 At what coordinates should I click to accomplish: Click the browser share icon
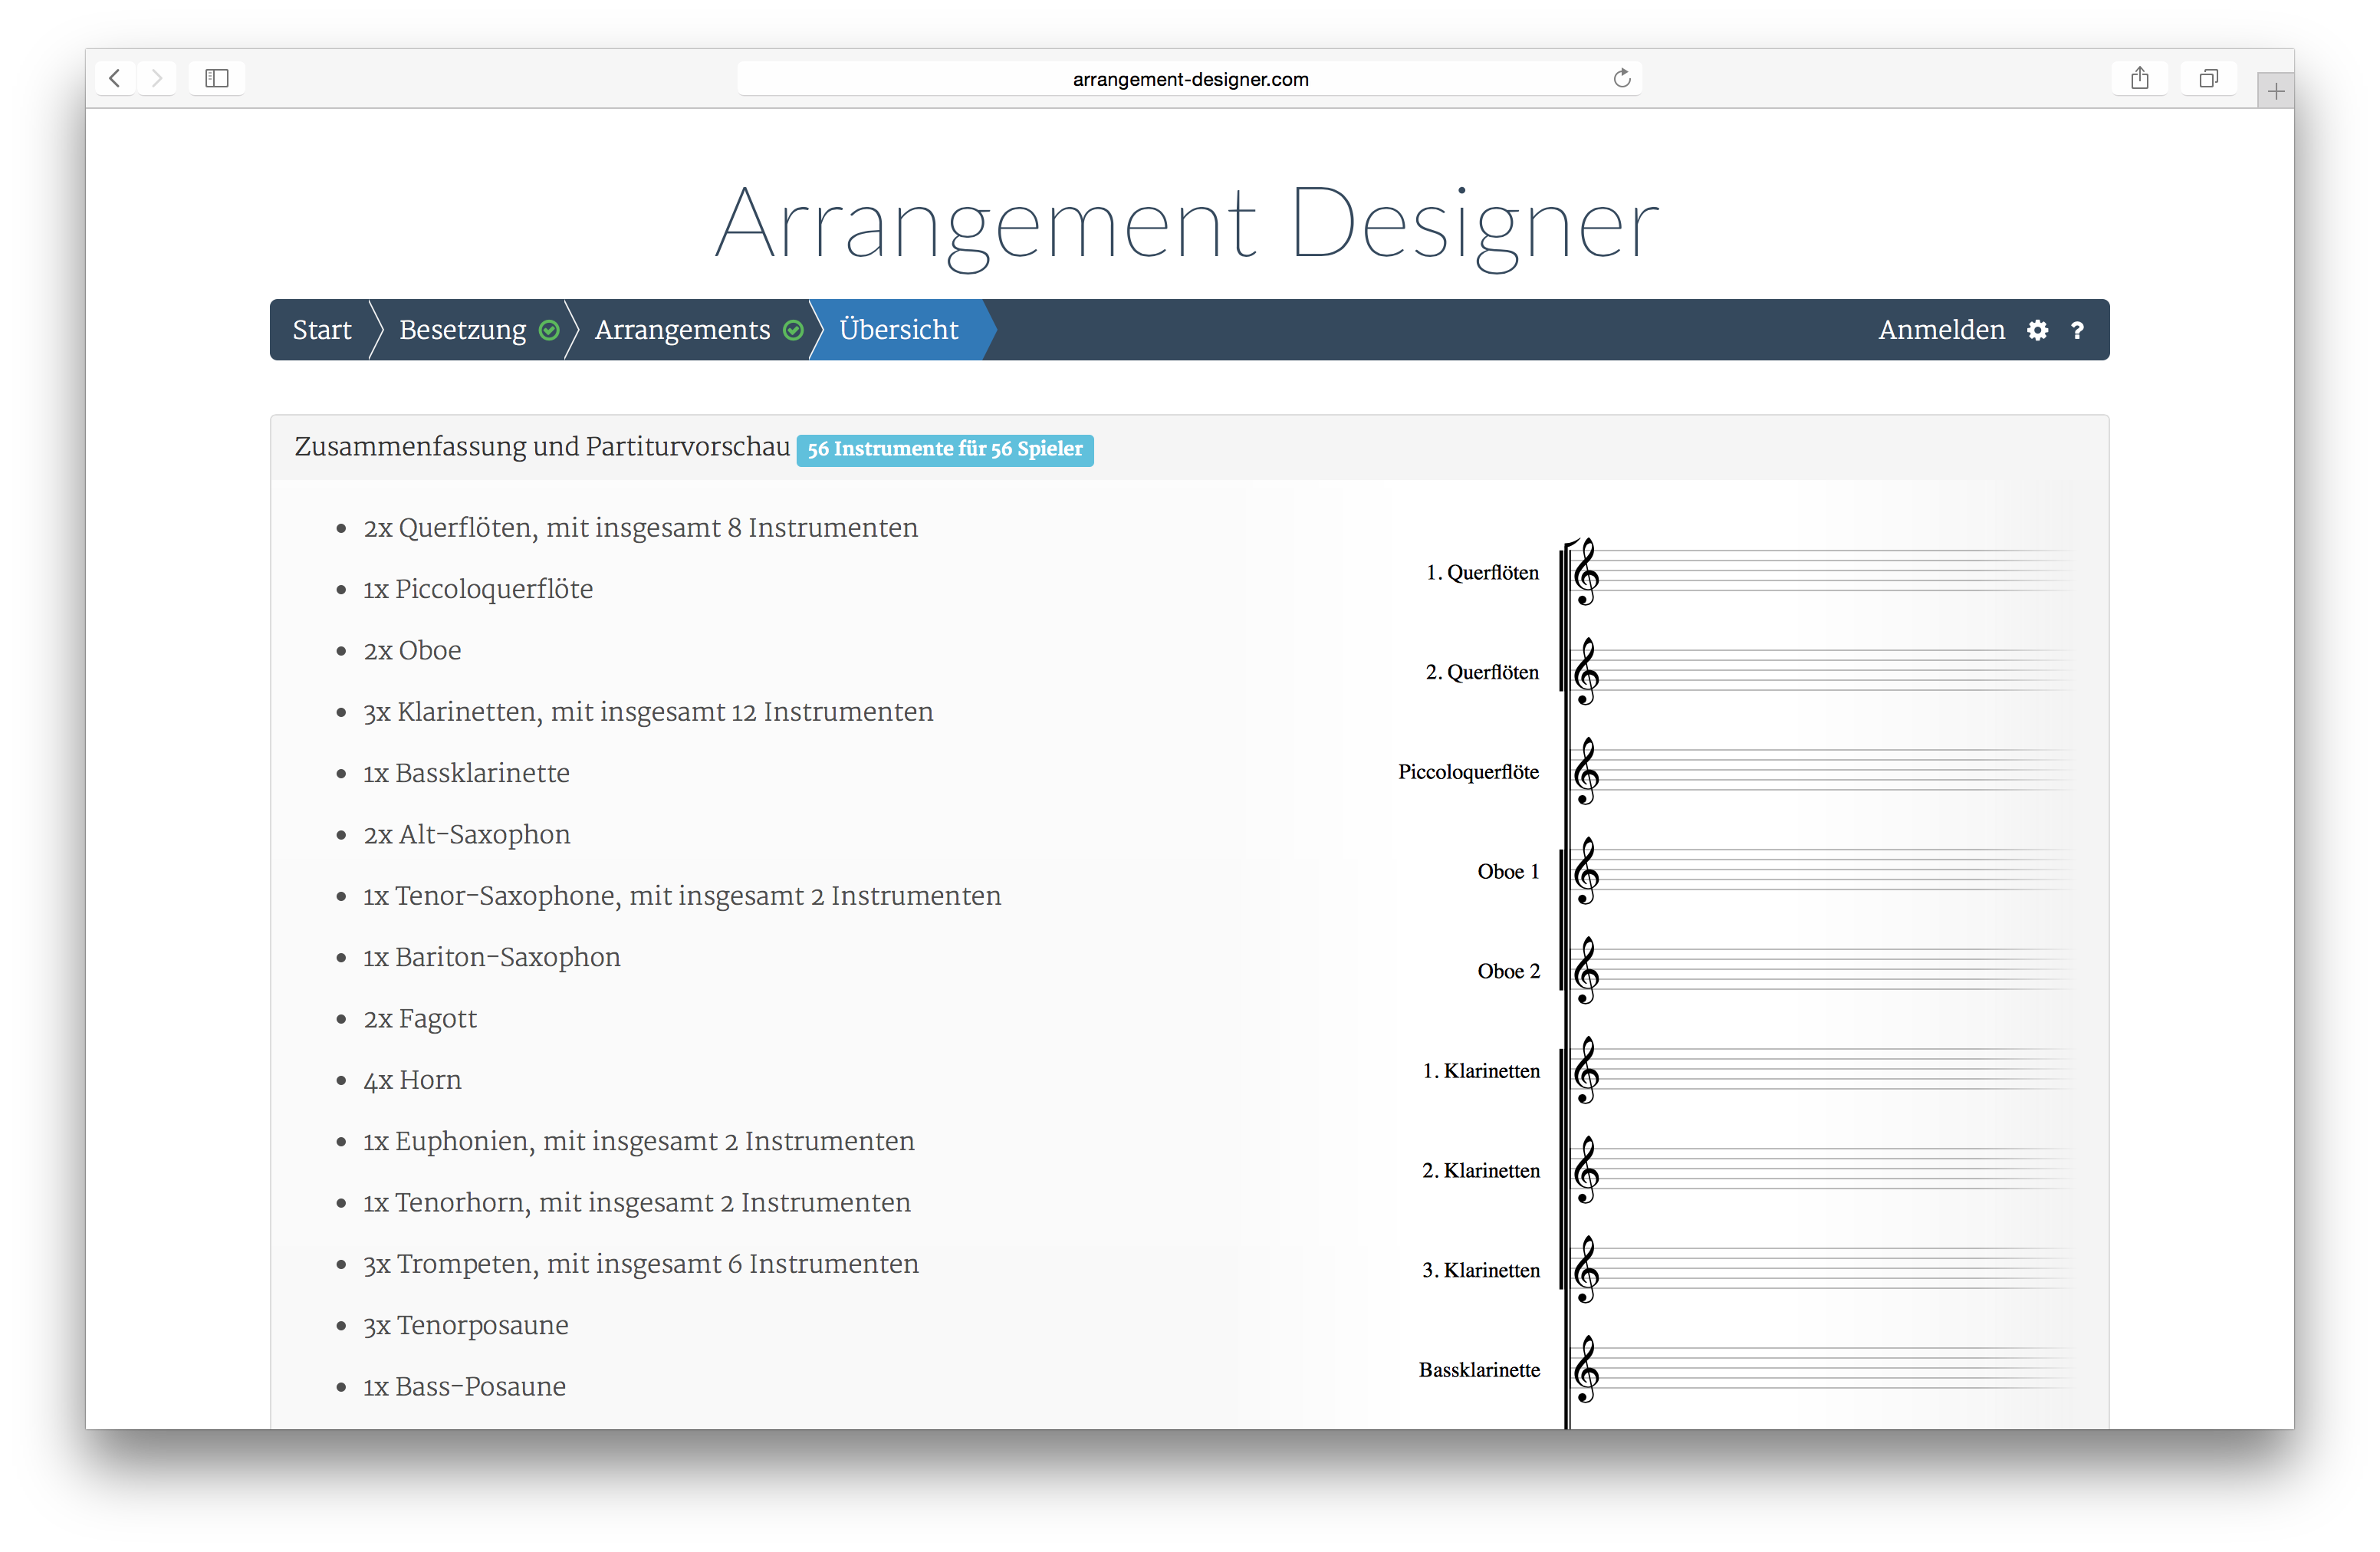pos(2139,78)
